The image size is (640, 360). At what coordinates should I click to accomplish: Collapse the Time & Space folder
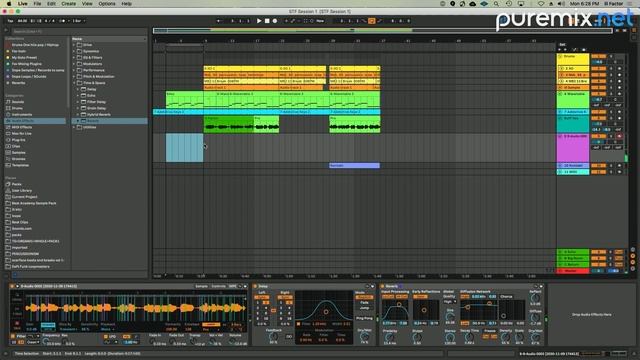tap(74, 83)
